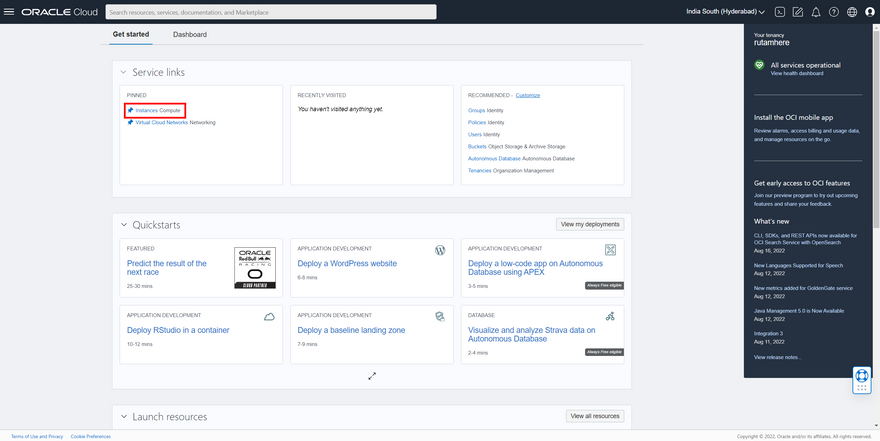Open the notifications bell
The image size is (880, 441).
click(x=816, y=12)
